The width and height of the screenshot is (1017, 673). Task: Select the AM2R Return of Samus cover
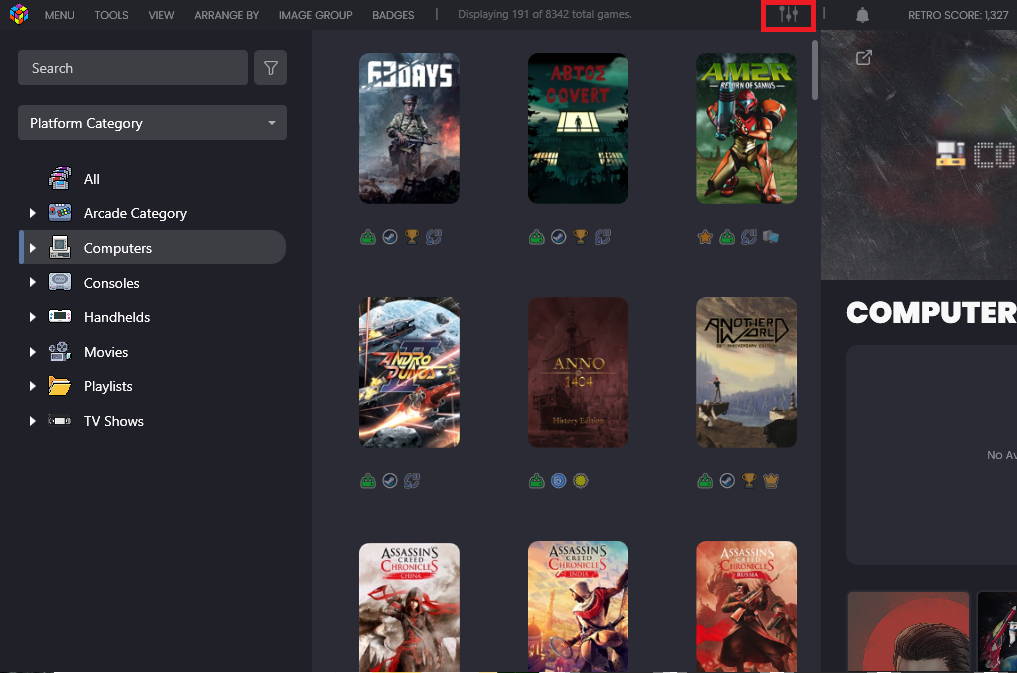747,128
